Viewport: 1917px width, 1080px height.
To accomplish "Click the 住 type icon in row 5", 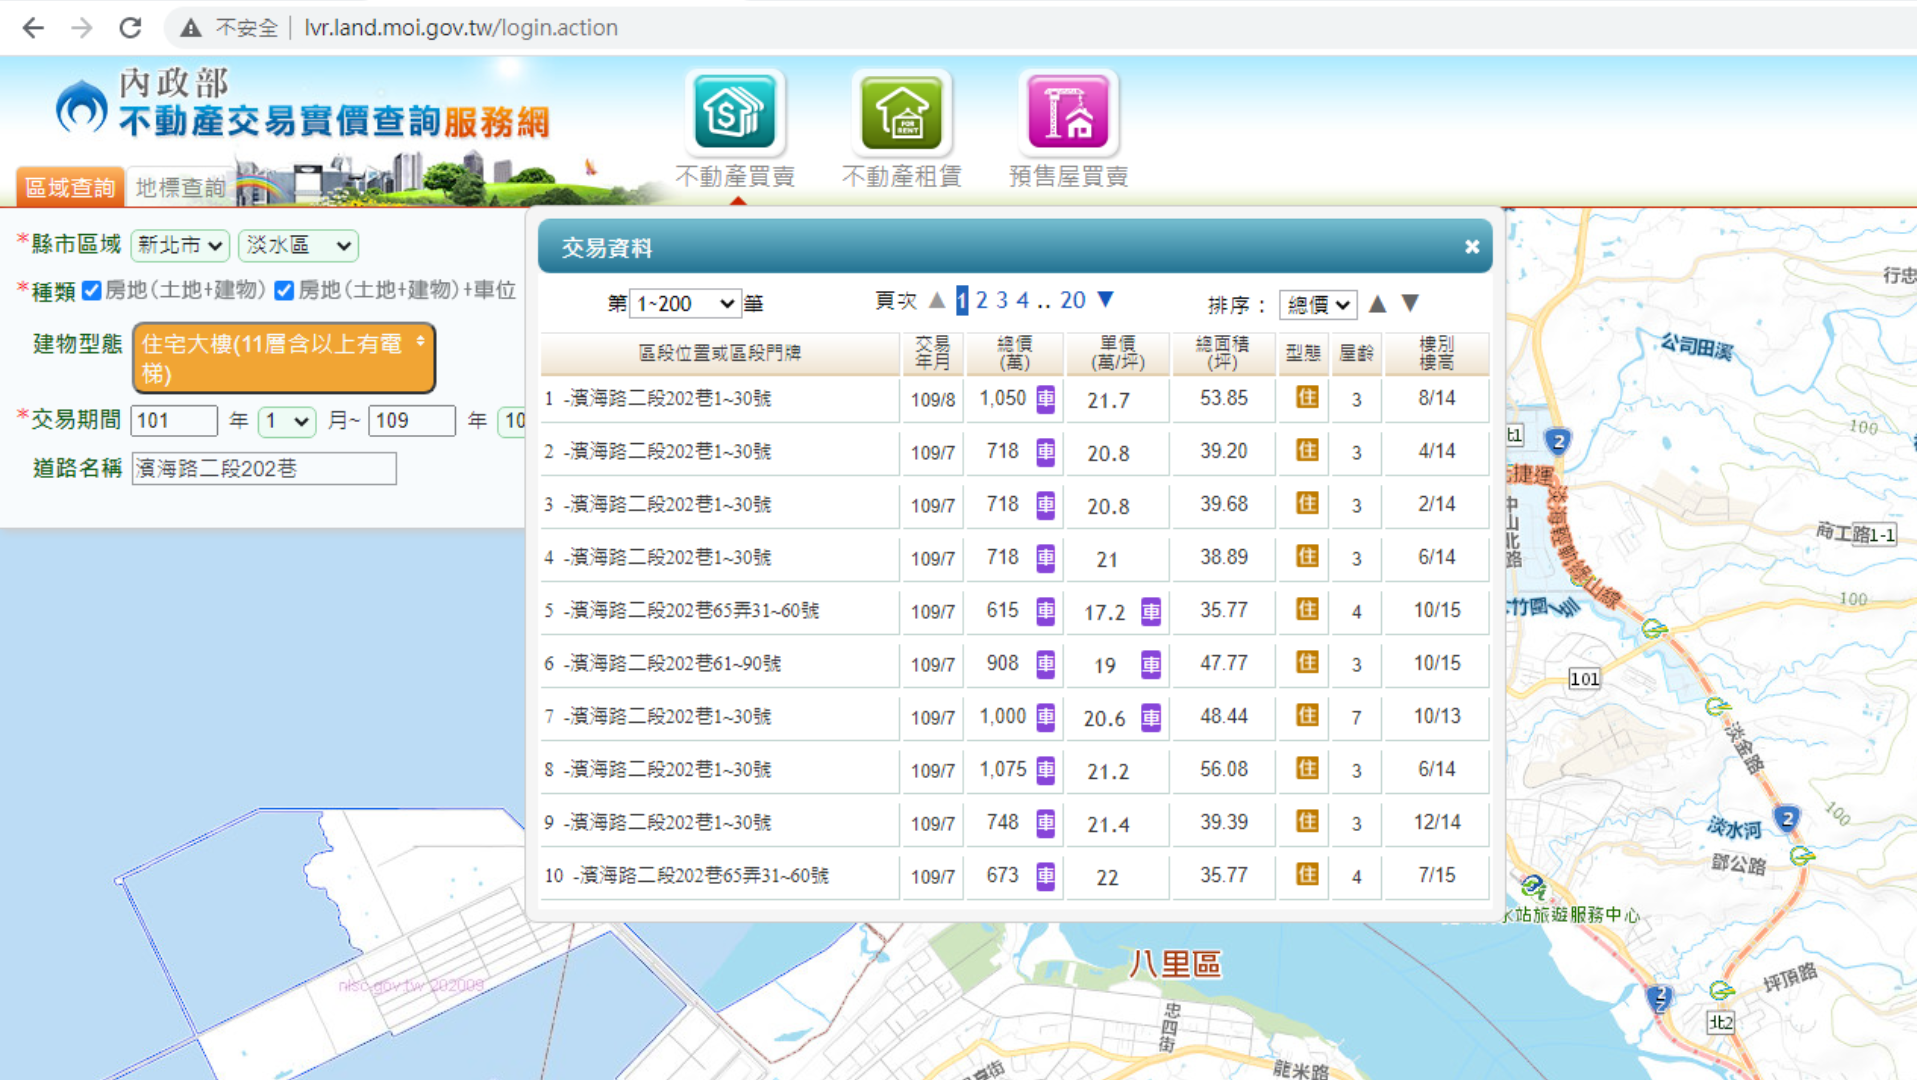I will coord(1307,610).
